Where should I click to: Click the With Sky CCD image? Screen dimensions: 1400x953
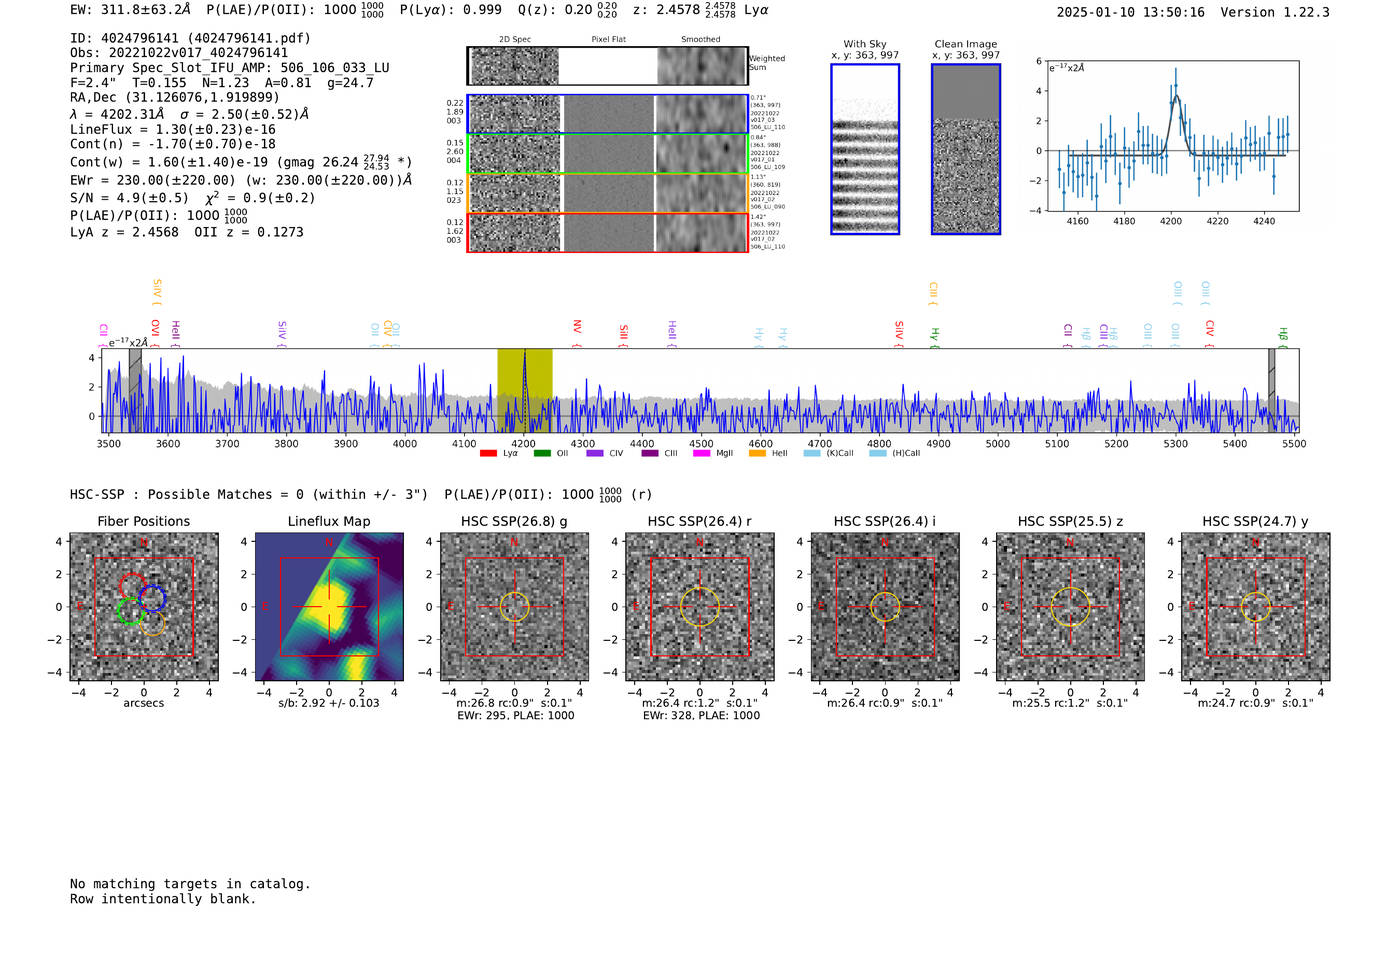click(865, 149)
